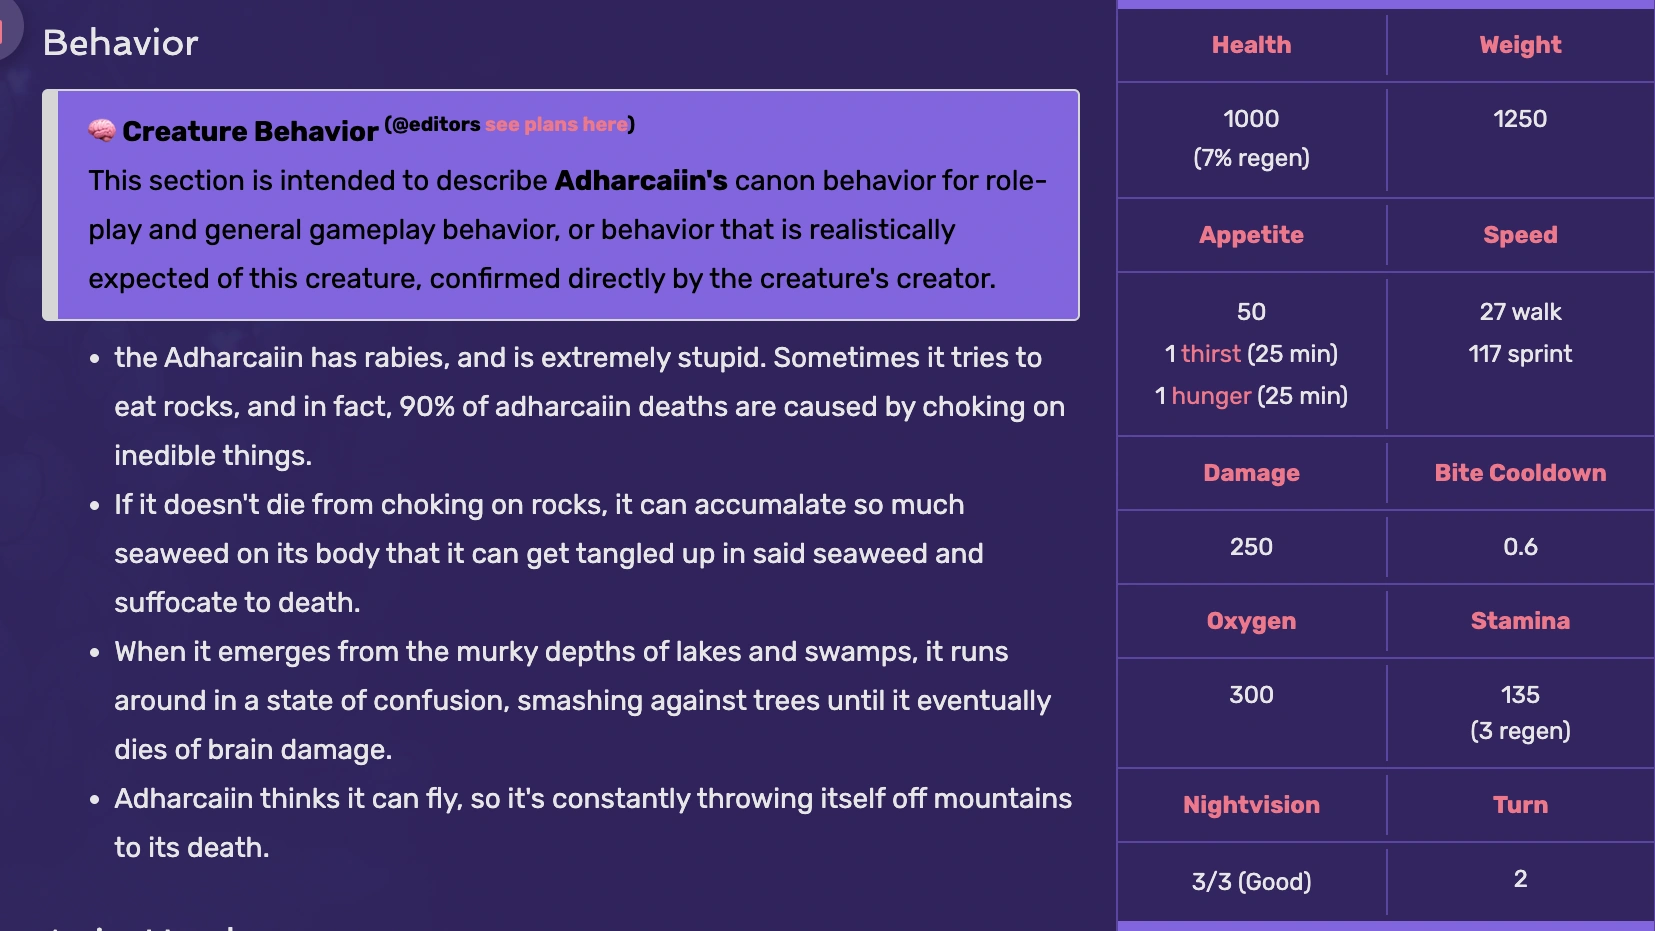
Task: Select the Speed header cell
Action: tap(1520, 235)
